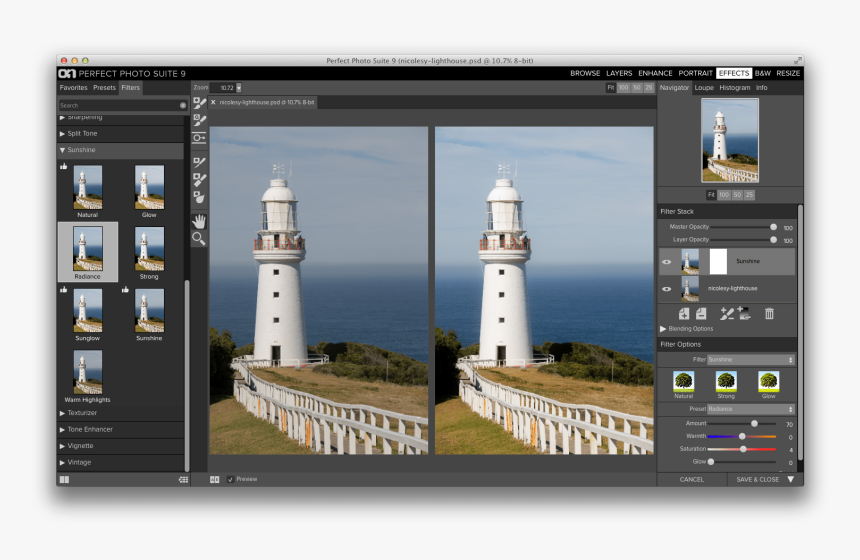Select the Glow tree style icon
This screenshot has width=860, height=560.
(x=768, y=381)
